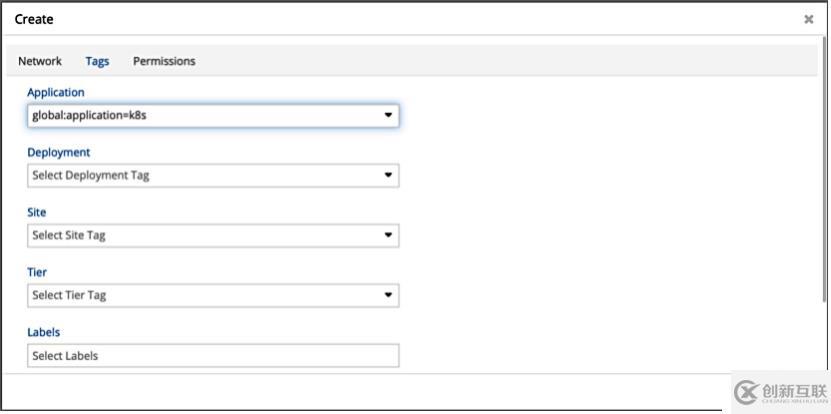
Task: Click the Create dialog title
Action: point(34,19)
